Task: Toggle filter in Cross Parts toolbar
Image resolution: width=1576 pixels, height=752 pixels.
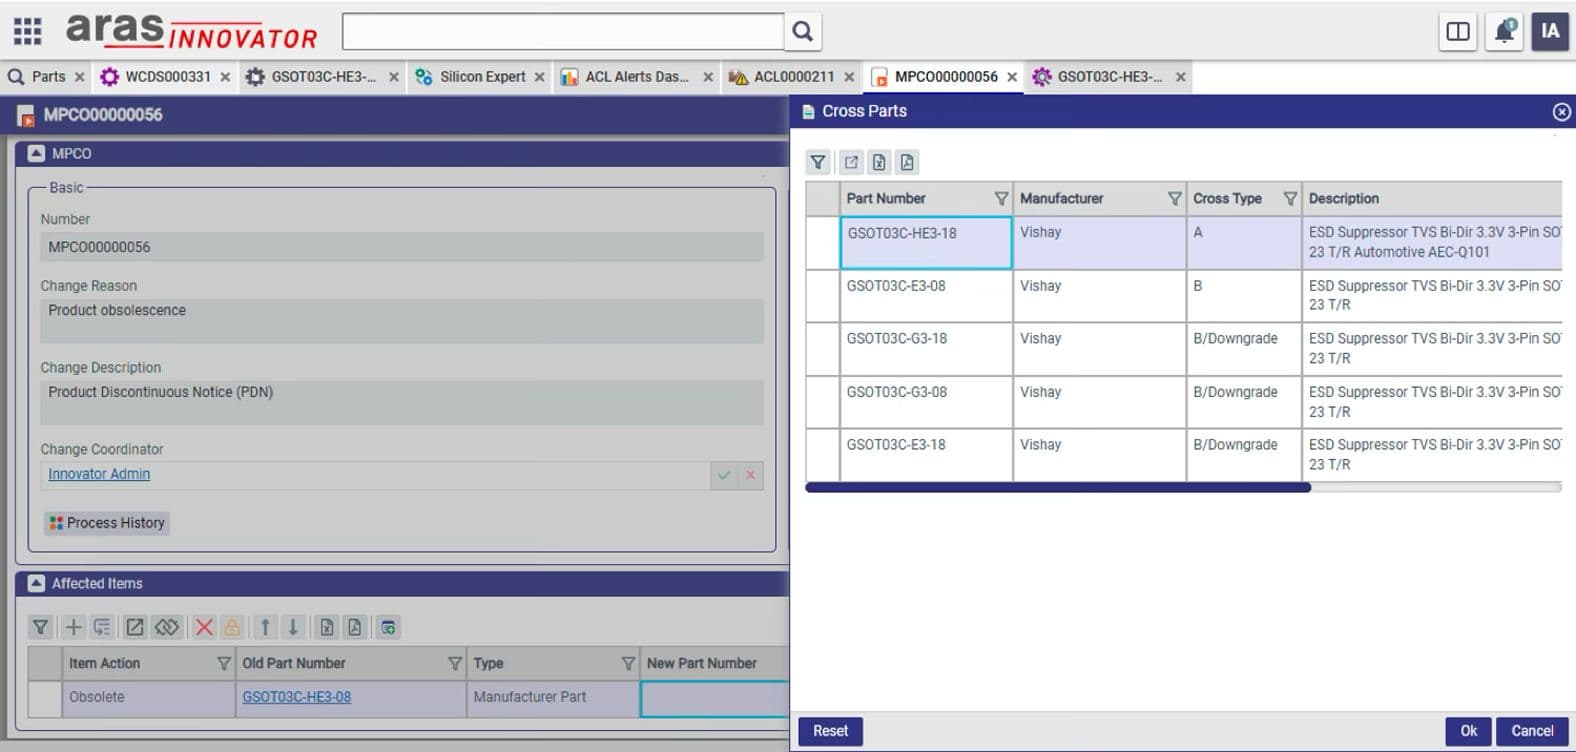Action: [x=818, y=162]
